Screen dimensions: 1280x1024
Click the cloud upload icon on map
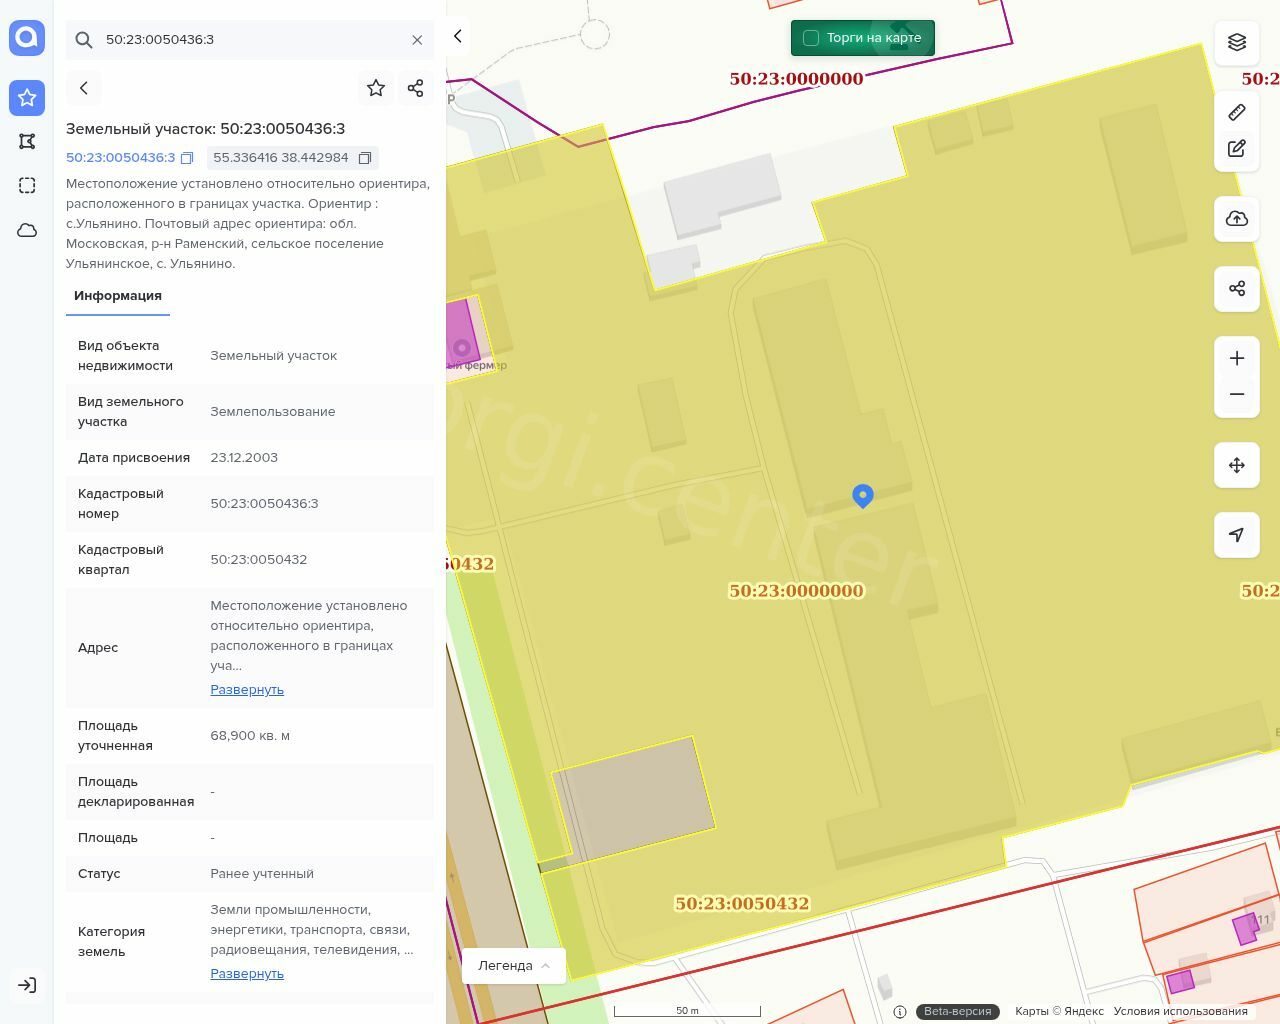[x=1237, y=219]
